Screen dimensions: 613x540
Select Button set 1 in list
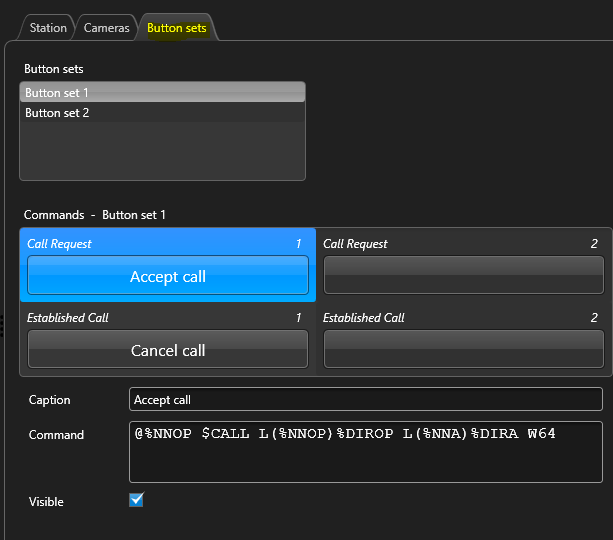pos(162,93)
